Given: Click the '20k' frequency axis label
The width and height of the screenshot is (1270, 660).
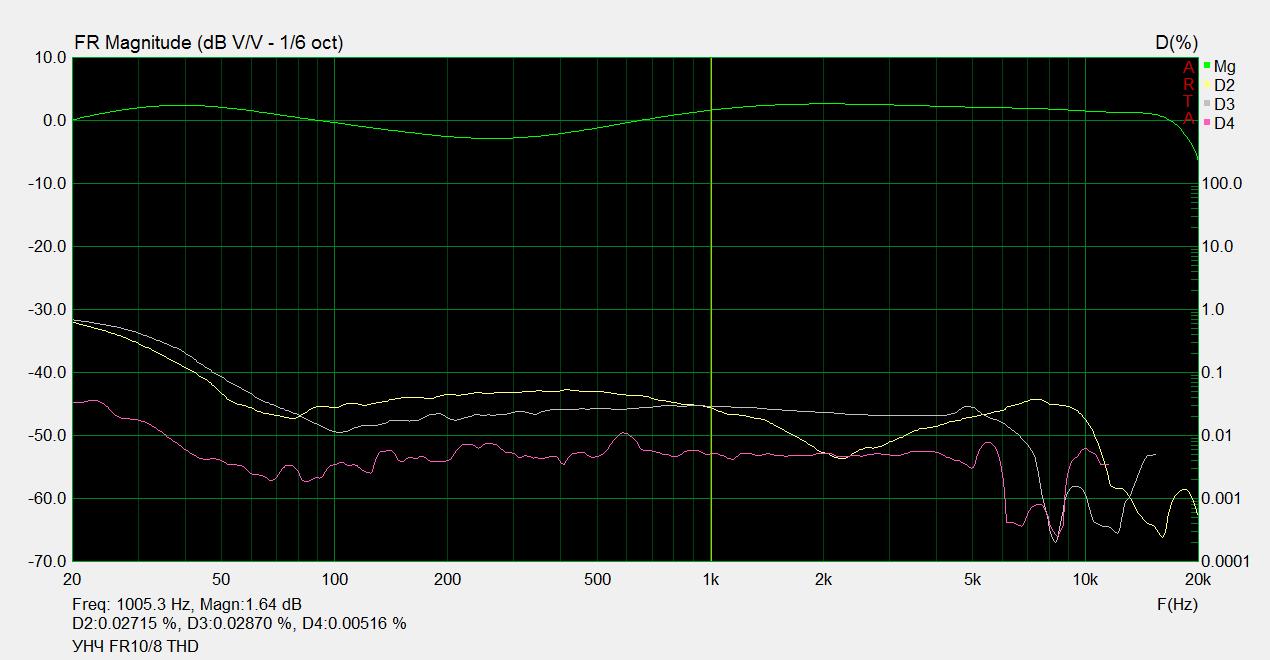Looking at the screenshot, I should pos(1197,580).
